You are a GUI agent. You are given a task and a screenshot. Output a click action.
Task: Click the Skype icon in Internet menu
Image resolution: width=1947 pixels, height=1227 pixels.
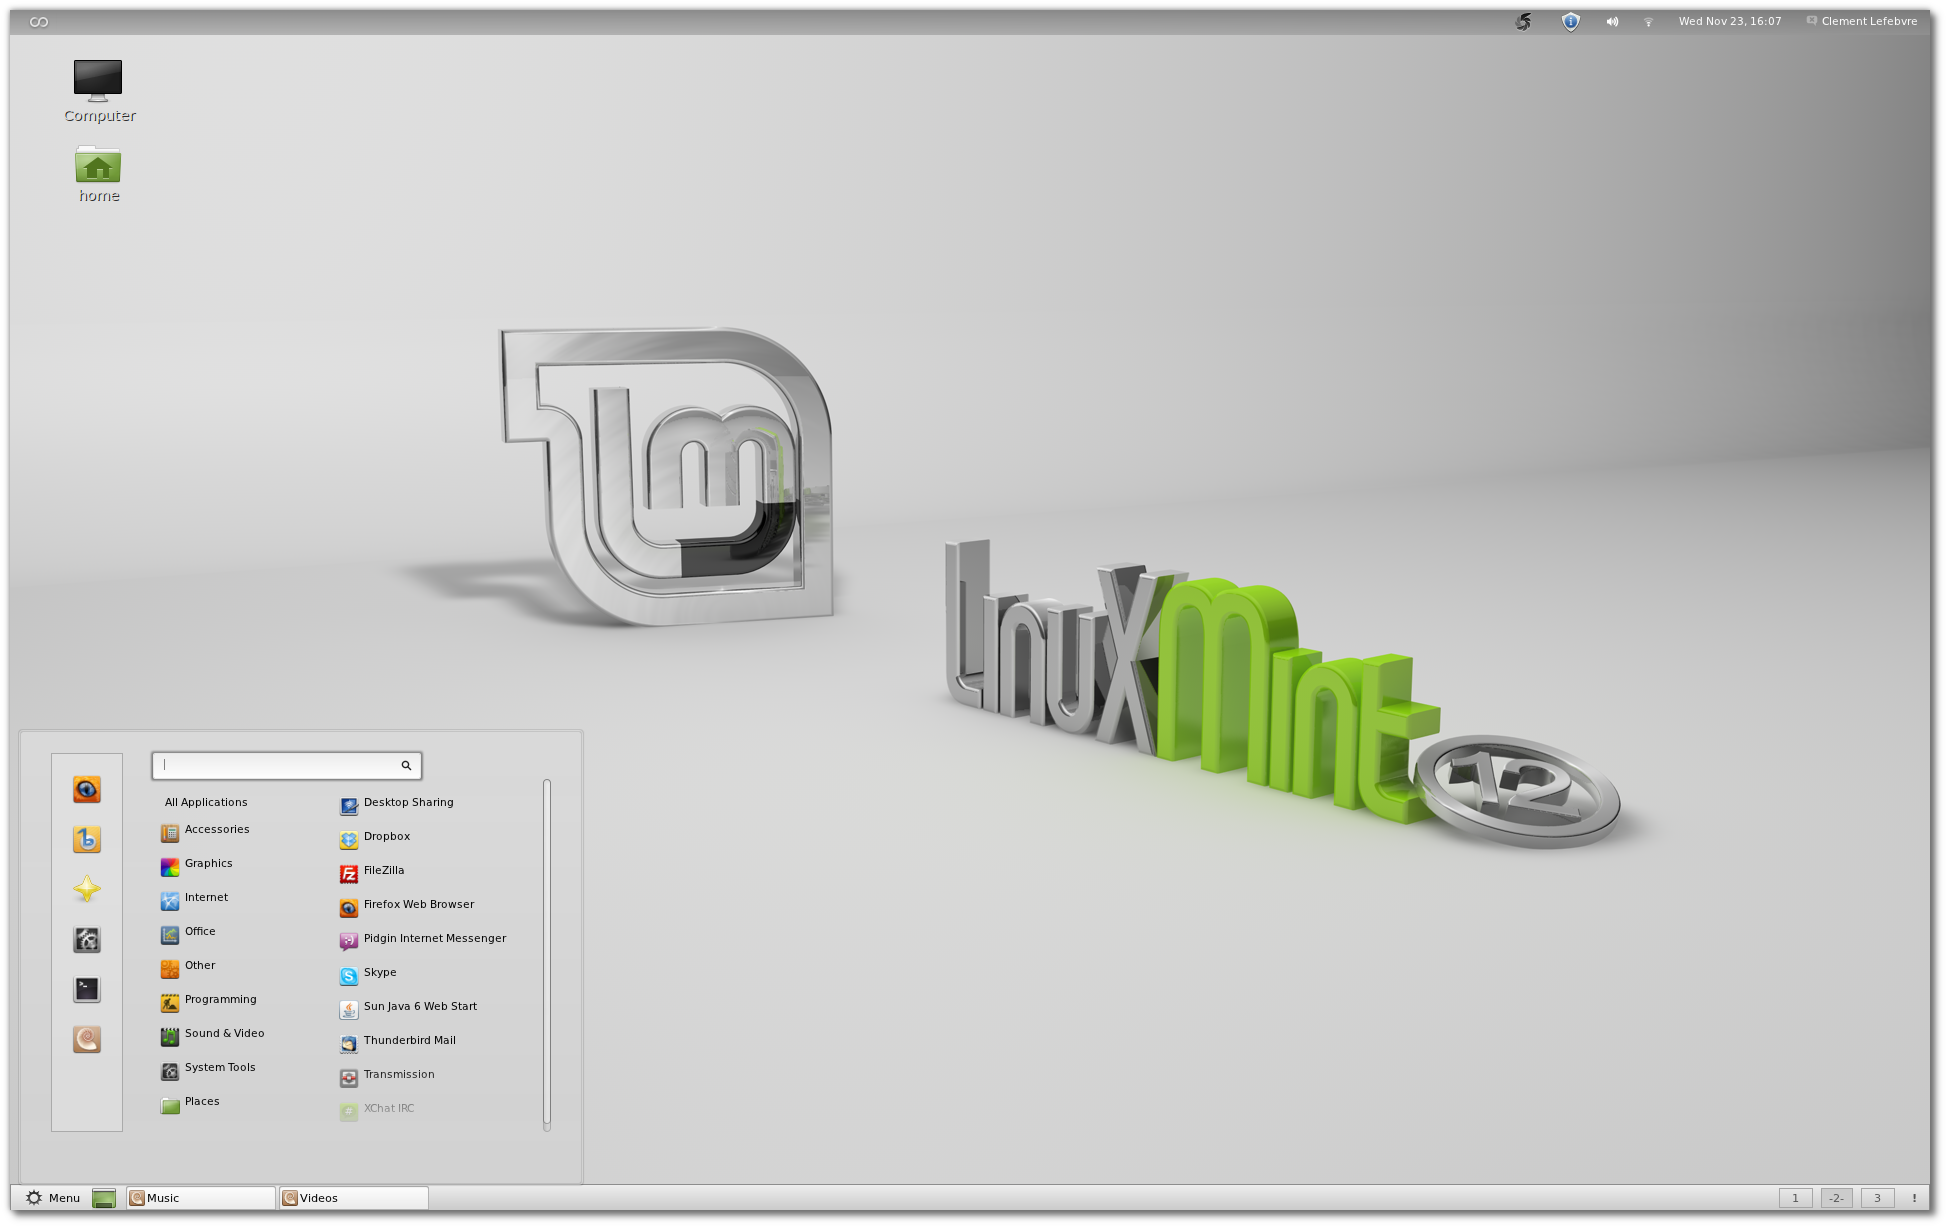348,973
